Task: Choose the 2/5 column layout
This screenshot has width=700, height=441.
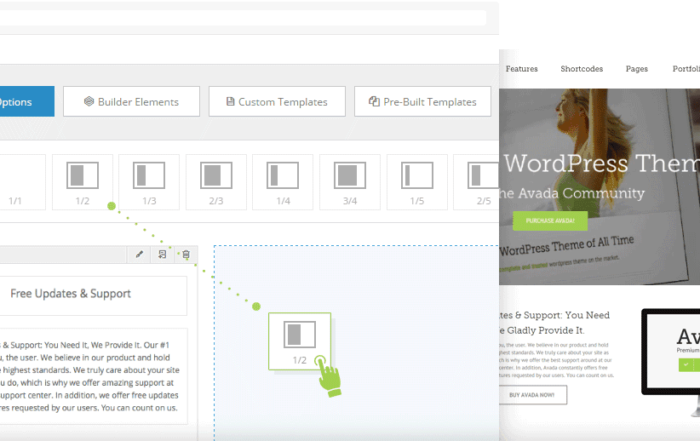Action: tap(476, 182)
